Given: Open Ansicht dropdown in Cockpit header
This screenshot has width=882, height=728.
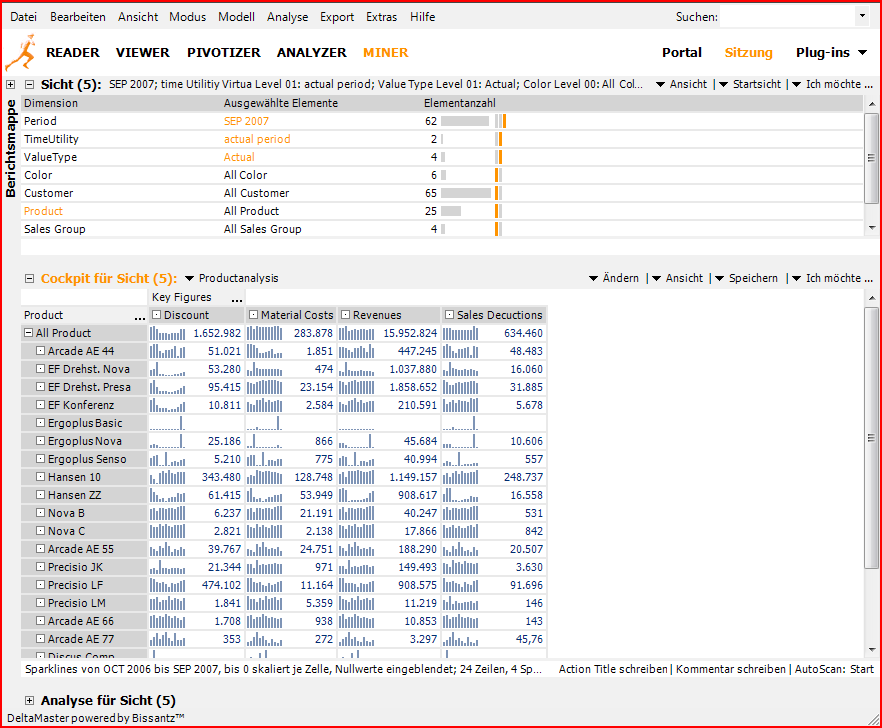Looking at the screenshot, I should 677,278.
